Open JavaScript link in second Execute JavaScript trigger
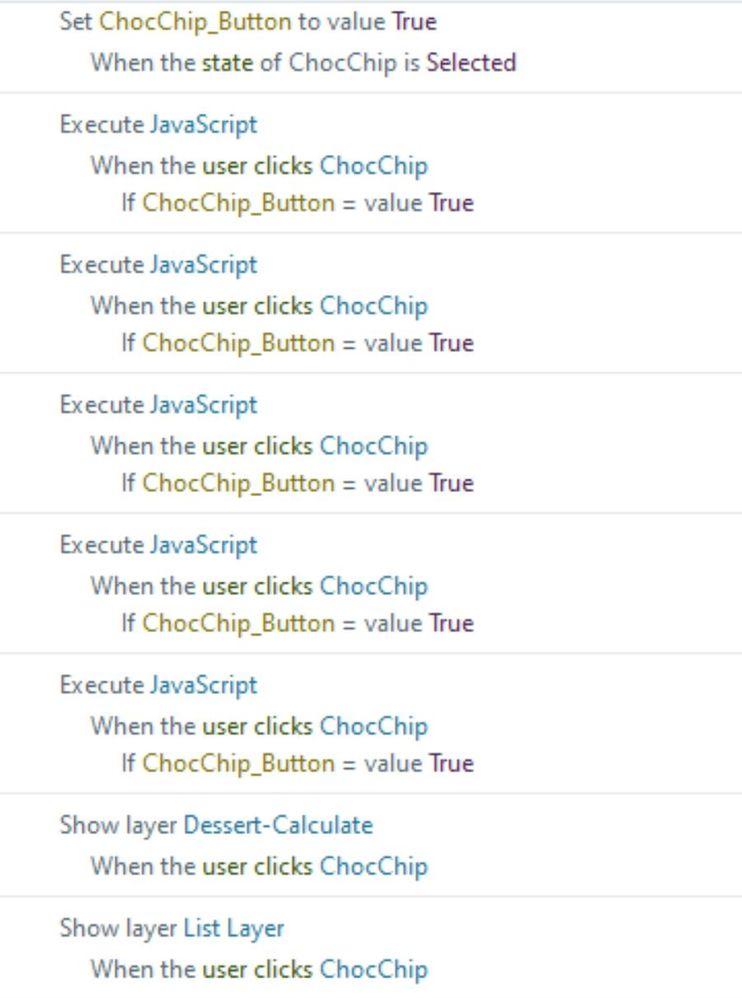Screen dimensions: 742x998 tap(204, 265)
